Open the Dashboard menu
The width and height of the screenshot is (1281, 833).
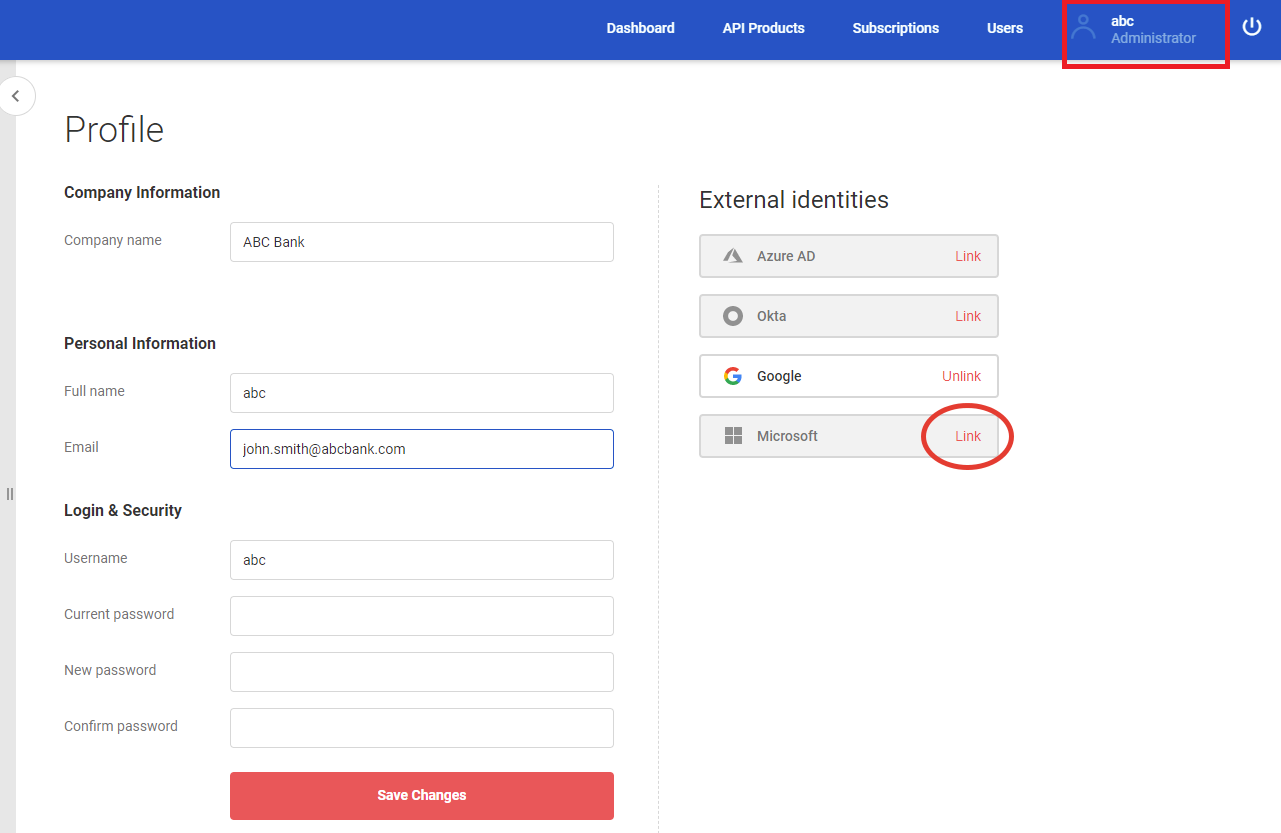point(640,28)
